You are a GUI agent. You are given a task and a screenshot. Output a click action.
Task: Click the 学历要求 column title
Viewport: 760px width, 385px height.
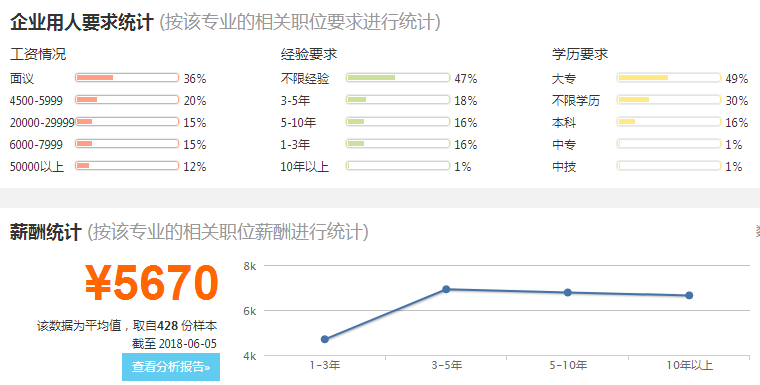click(580, 54)
